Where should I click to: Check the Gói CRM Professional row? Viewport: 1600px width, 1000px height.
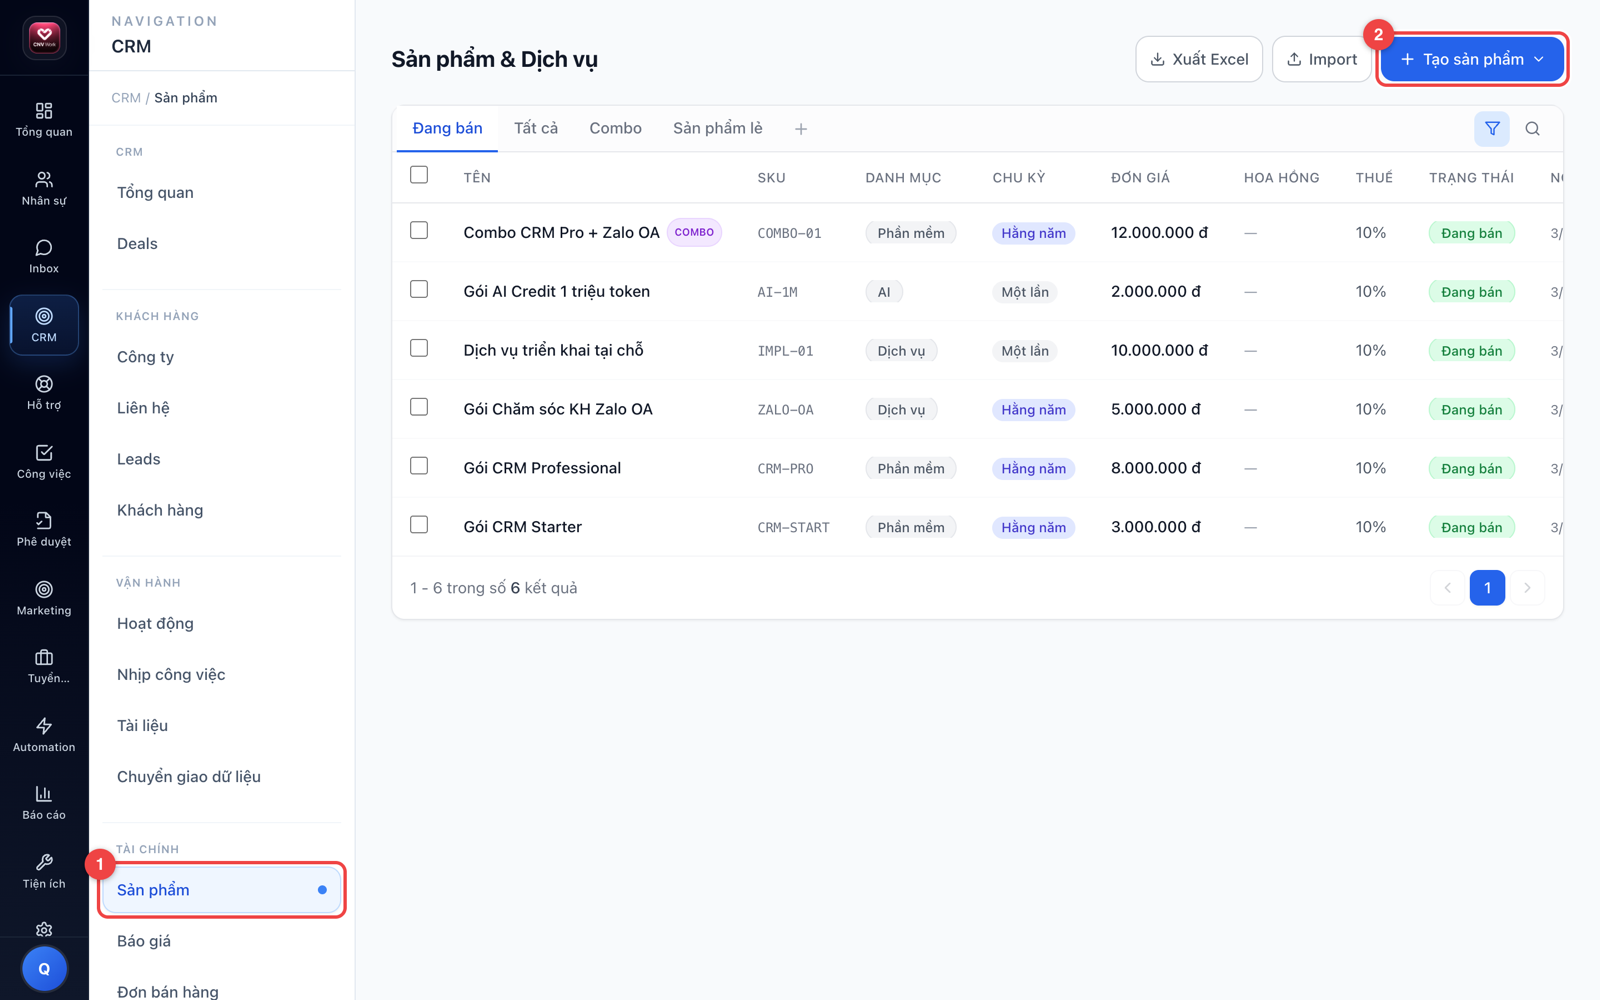click(x=419, y=466)
